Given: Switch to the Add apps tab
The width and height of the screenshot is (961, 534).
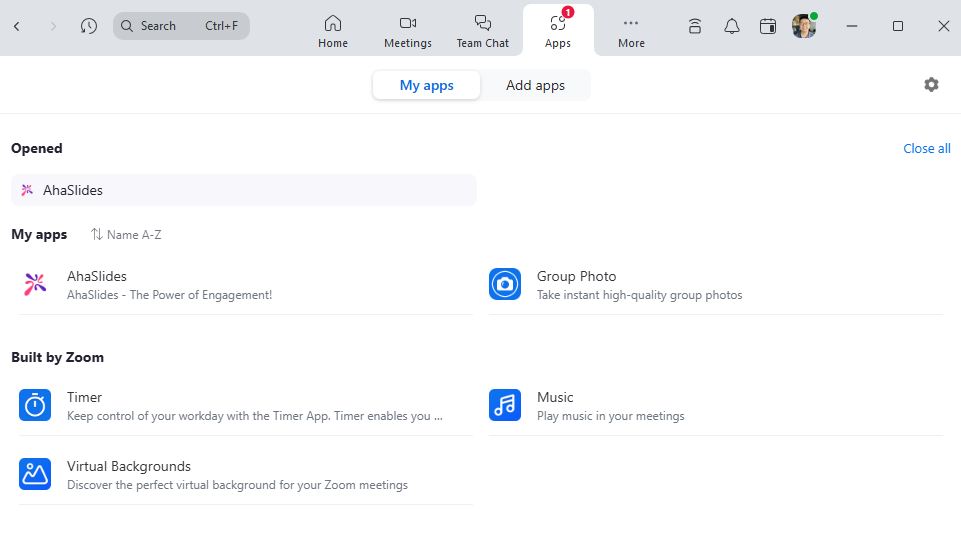Looking at the screenshot, I should 535,85.
